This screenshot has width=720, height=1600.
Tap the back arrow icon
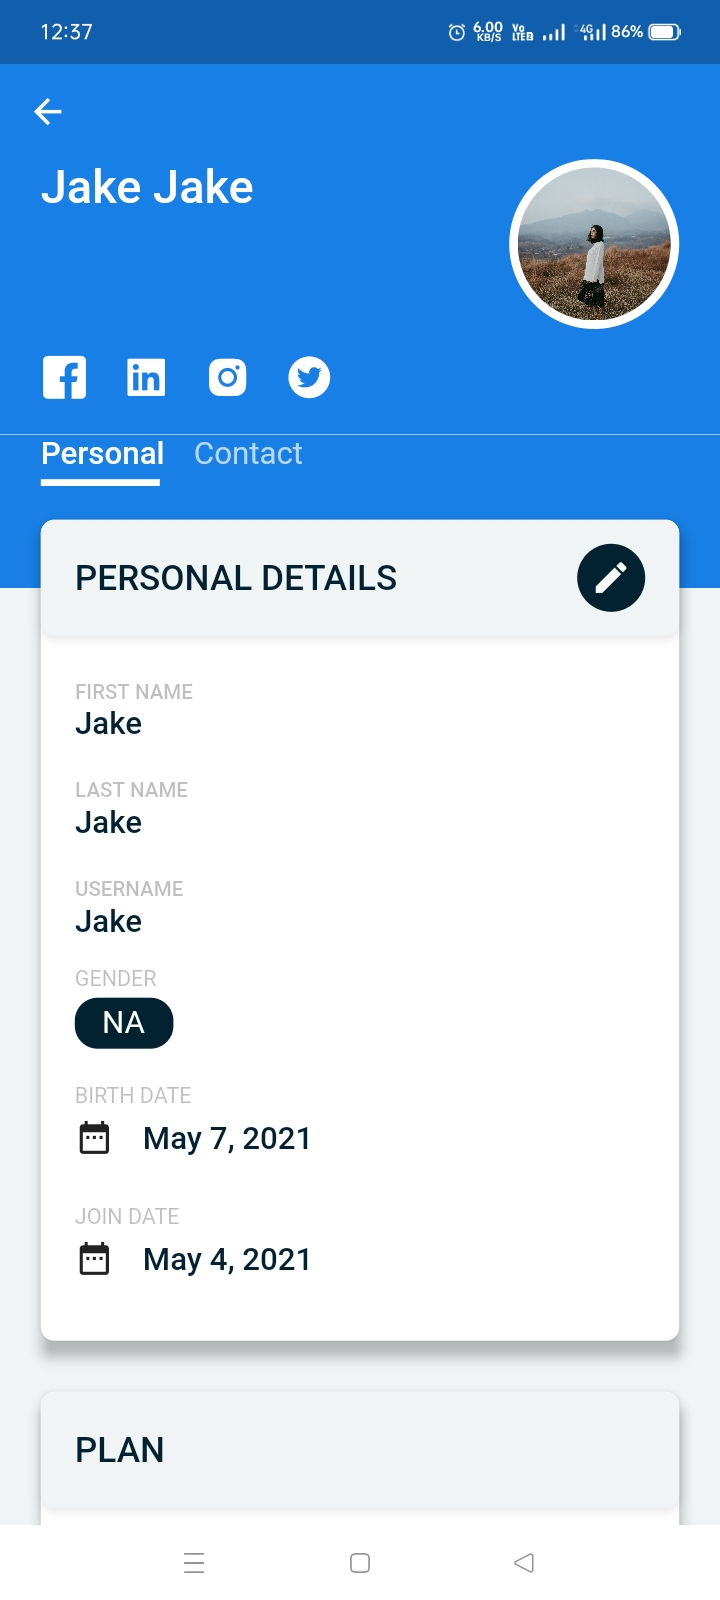click(48, 112)
